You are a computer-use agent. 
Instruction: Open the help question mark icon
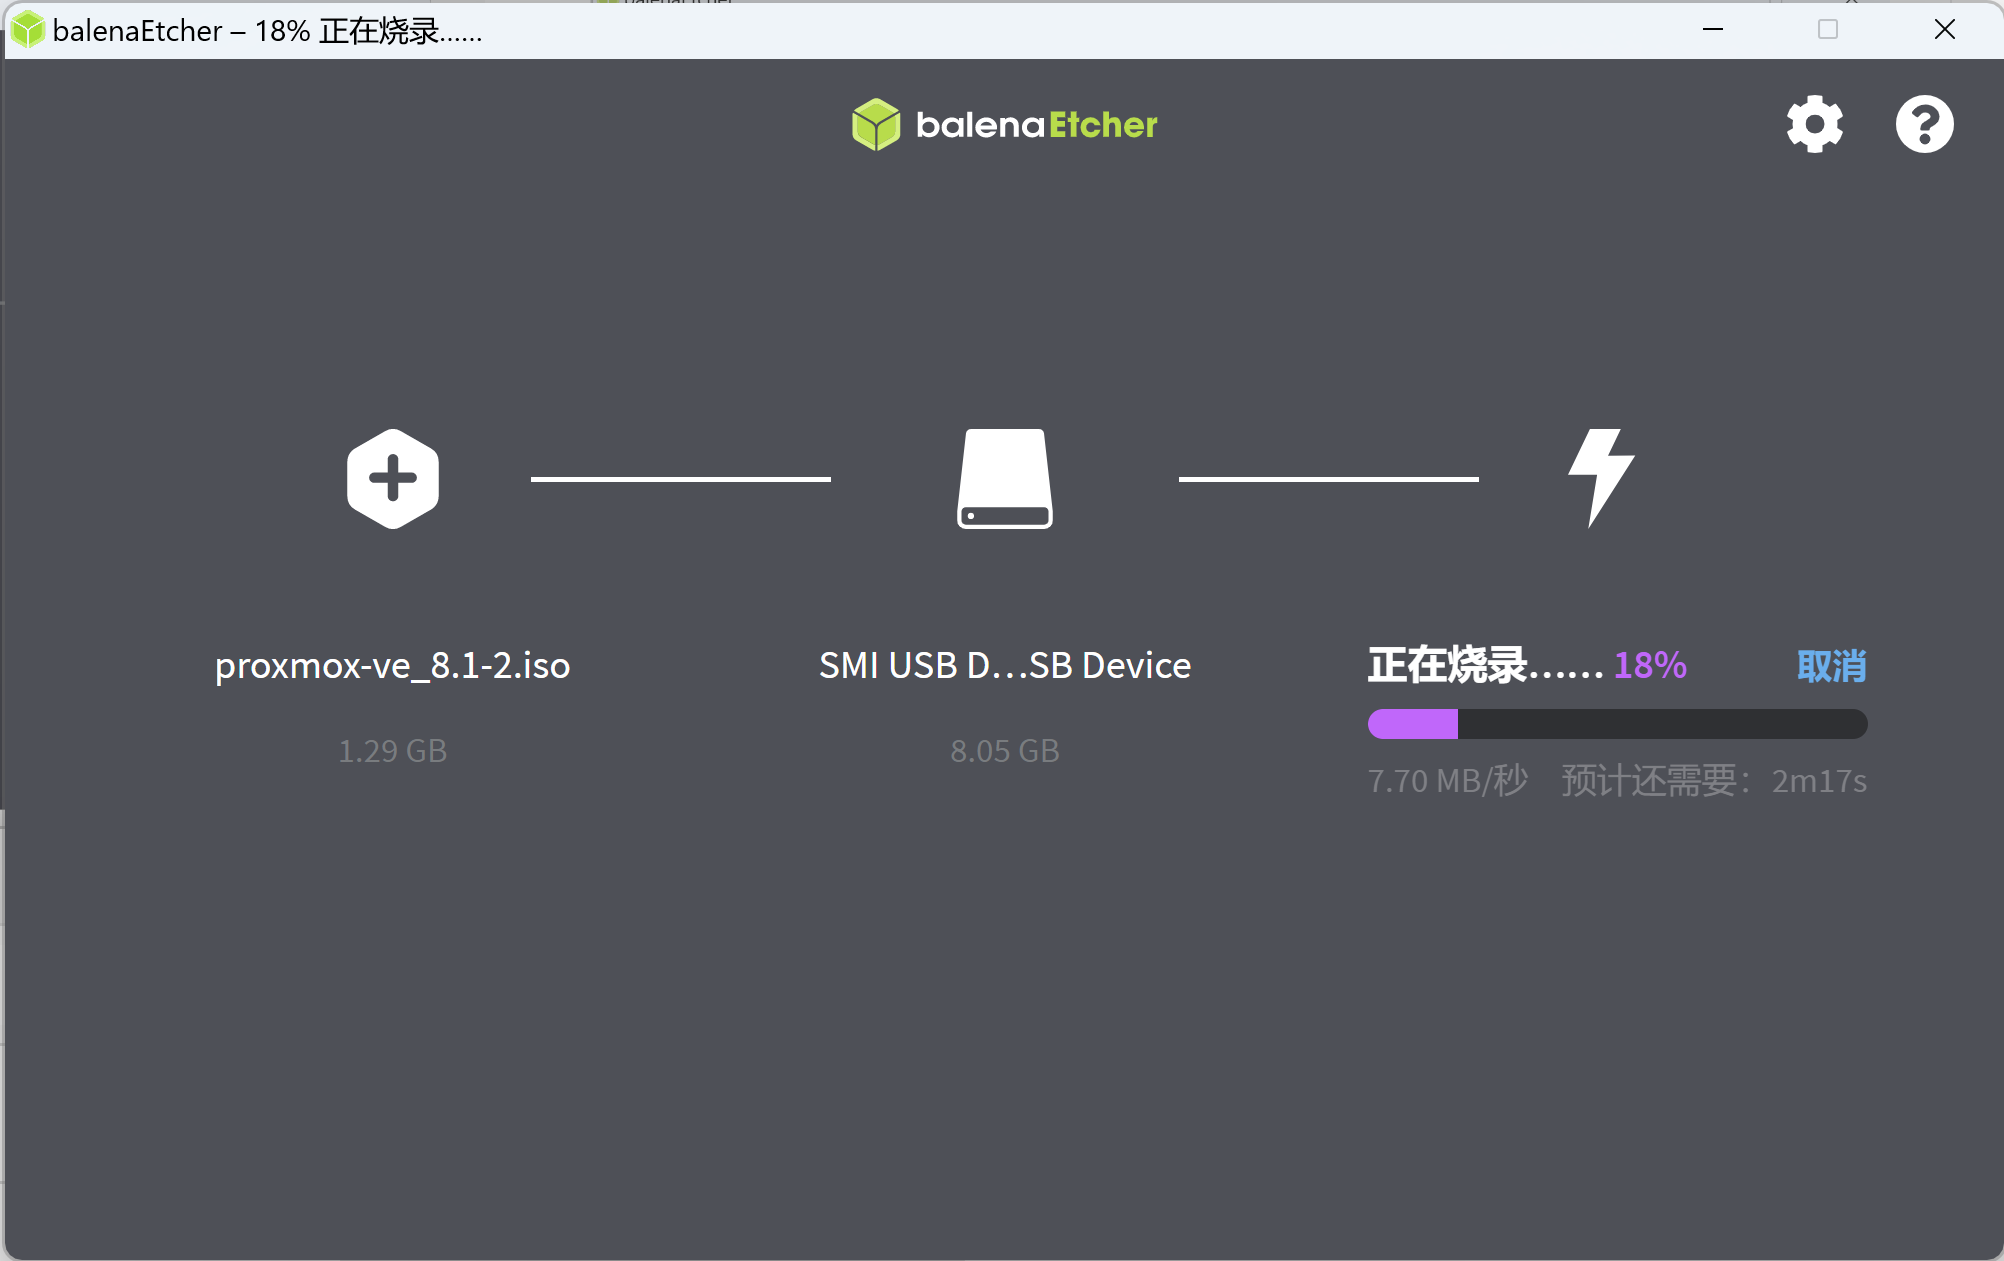pyautogui.click(x=1924, y=124)
